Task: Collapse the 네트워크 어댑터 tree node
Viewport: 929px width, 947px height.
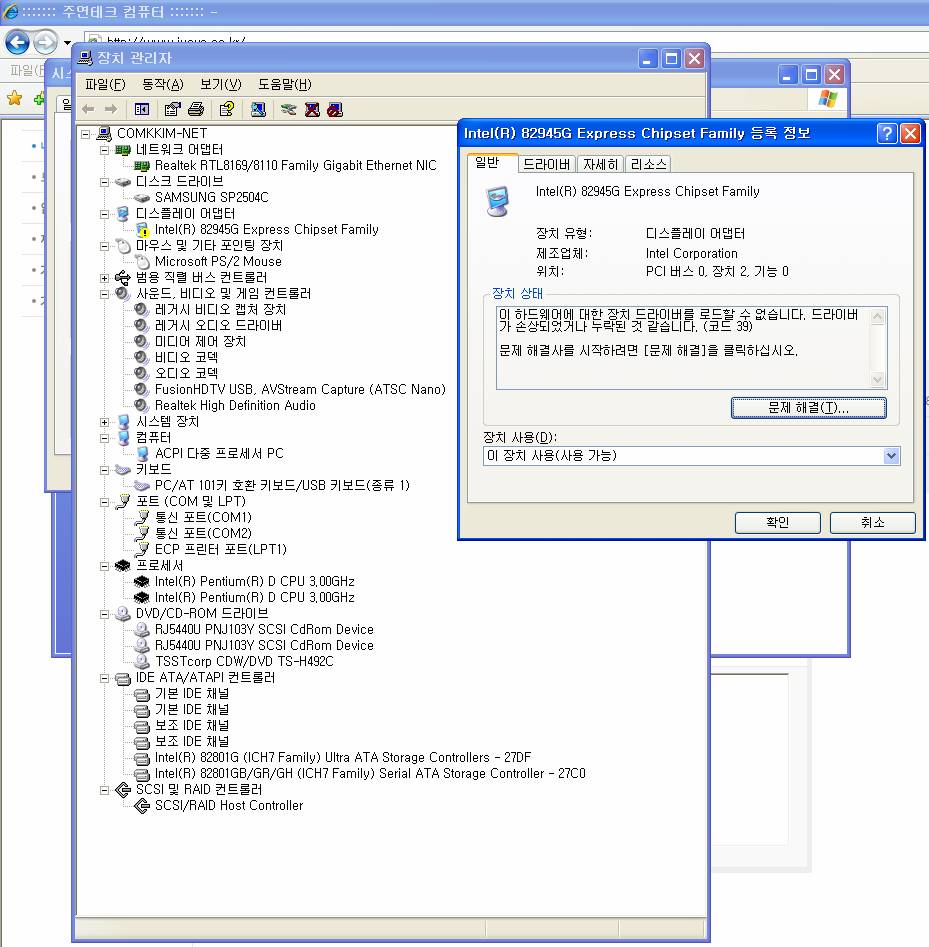Action: tap(104, 150)
